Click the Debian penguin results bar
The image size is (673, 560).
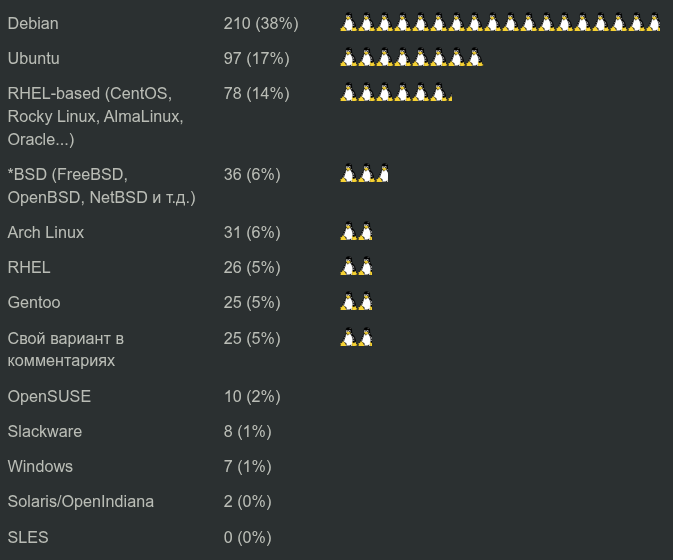coord(500,23)
